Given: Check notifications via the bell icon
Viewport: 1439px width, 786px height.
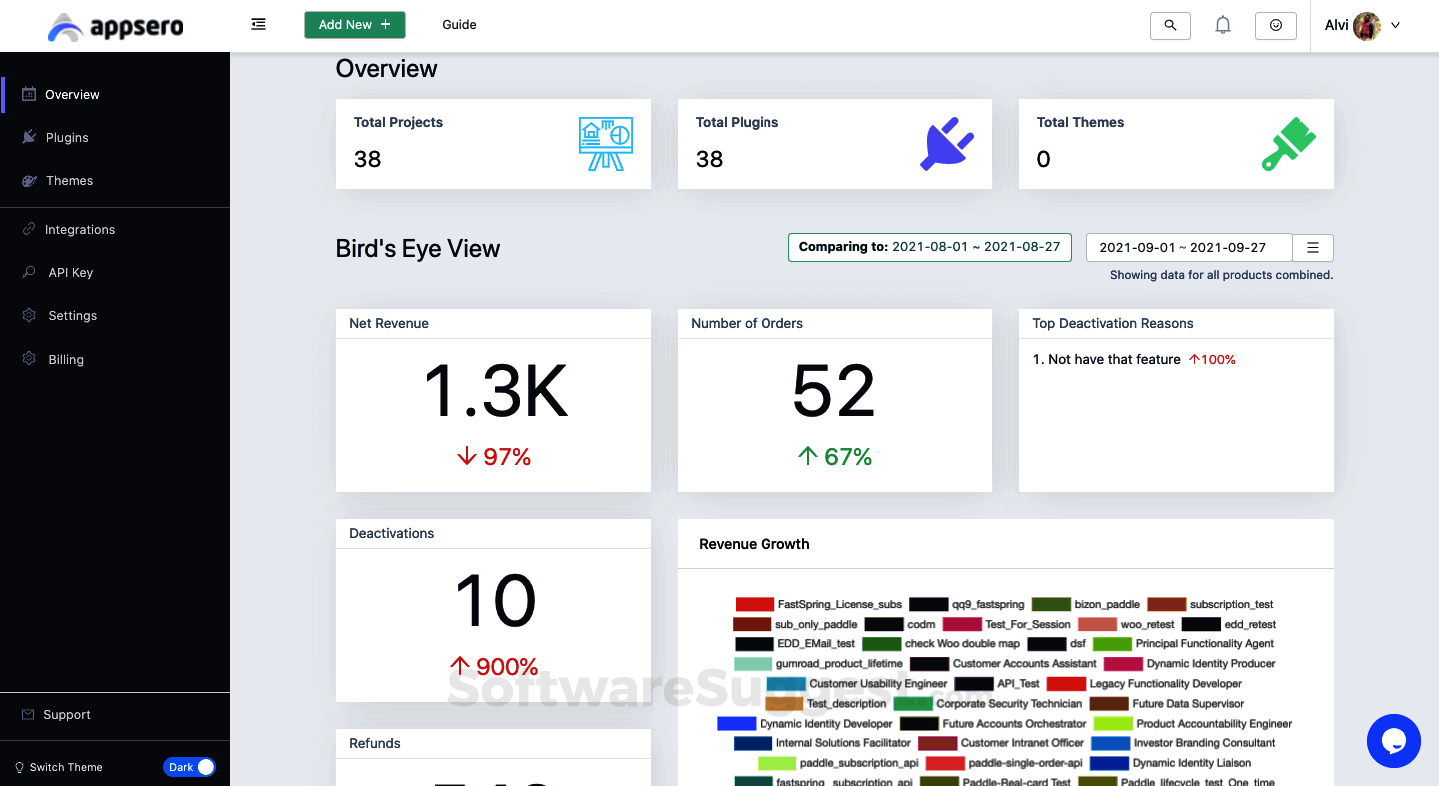Looking at the screenshot, I should (x=1222, y=24).
